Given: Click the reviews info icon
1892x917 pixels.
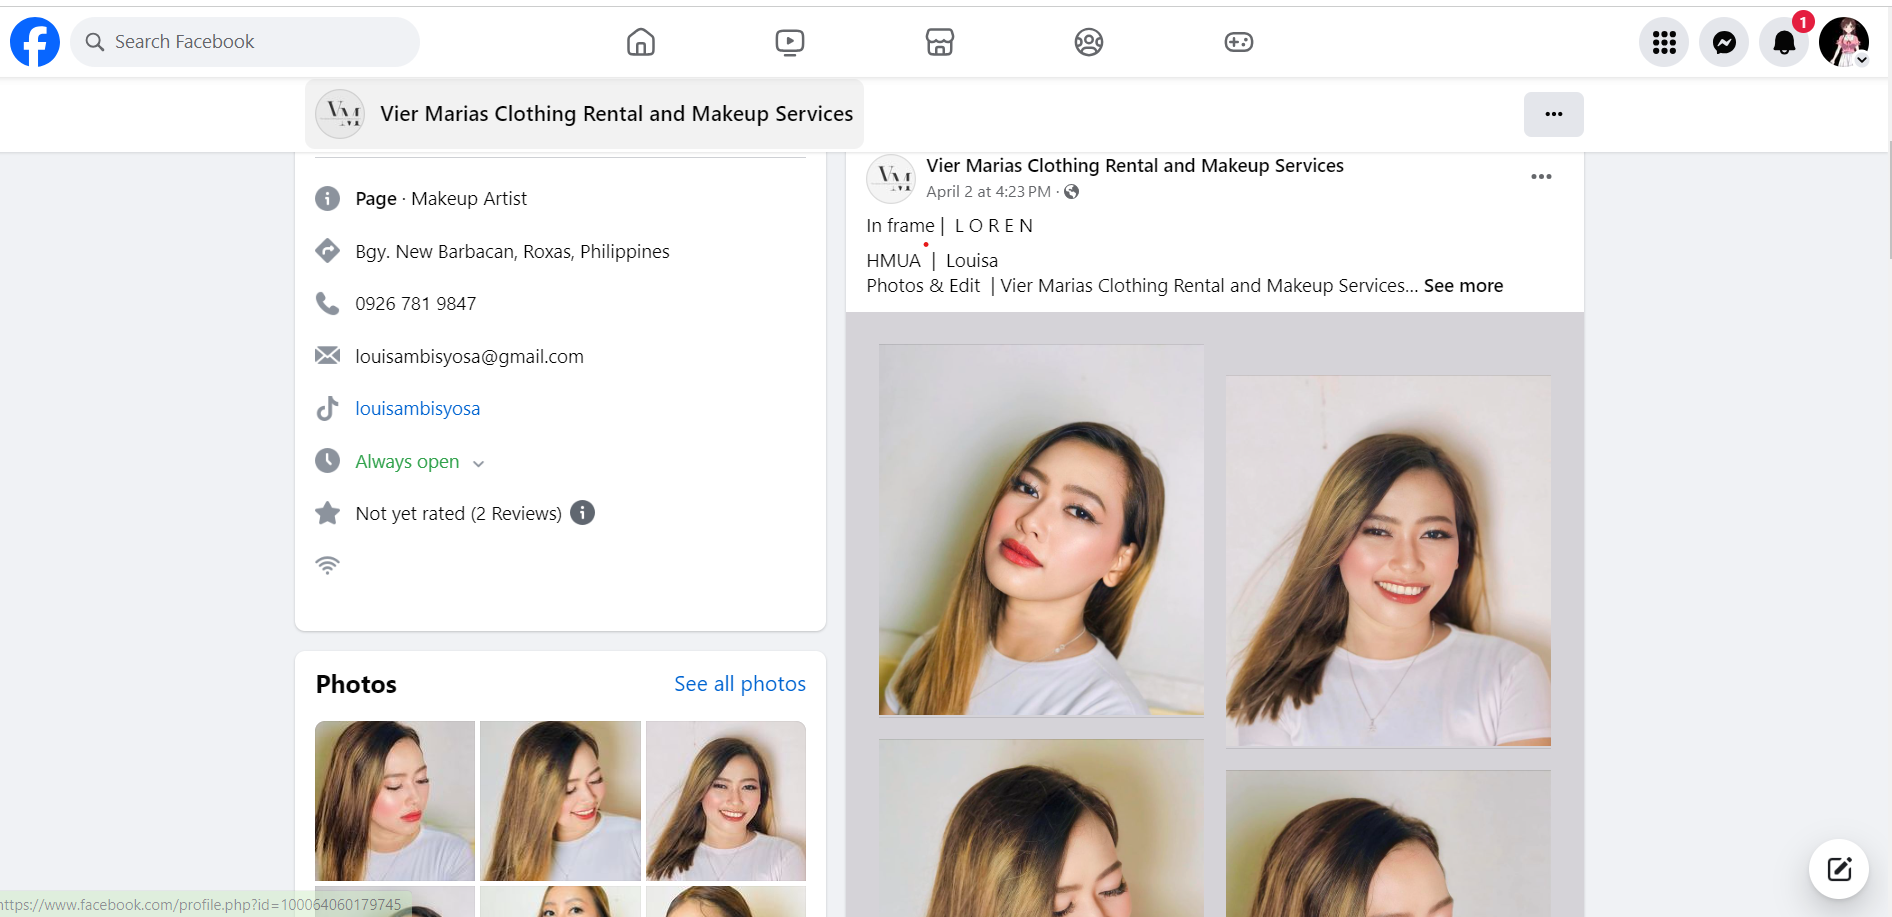Looking at the screenshot, I should 582,513.
